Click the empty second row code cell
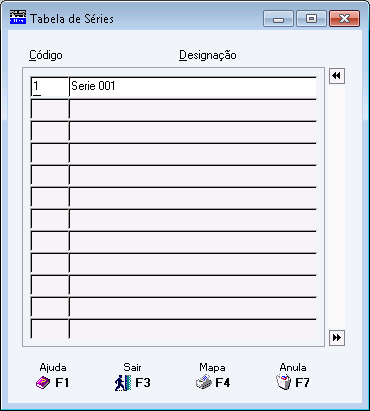This screenshot has width=370, height=411. pos(50,109)
